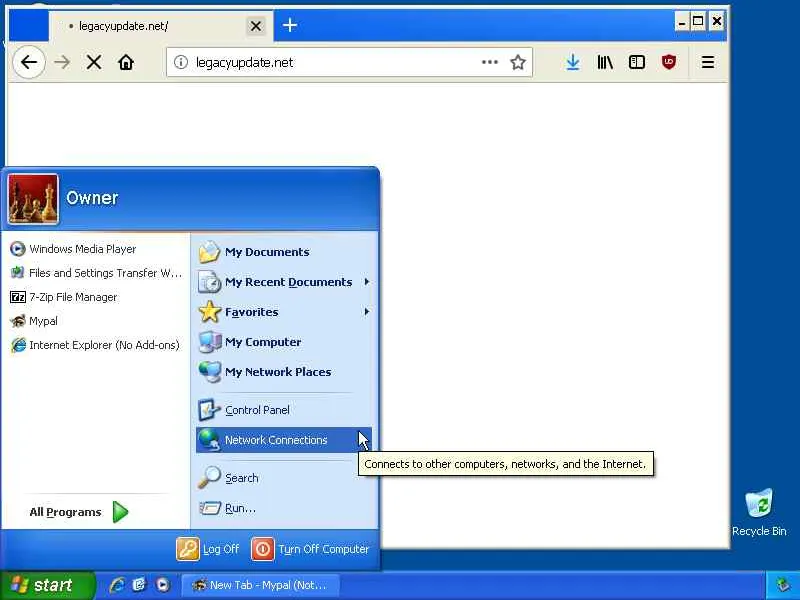800x600 pixels.
Task: Click the Windows start button
Action: [47, 585]
